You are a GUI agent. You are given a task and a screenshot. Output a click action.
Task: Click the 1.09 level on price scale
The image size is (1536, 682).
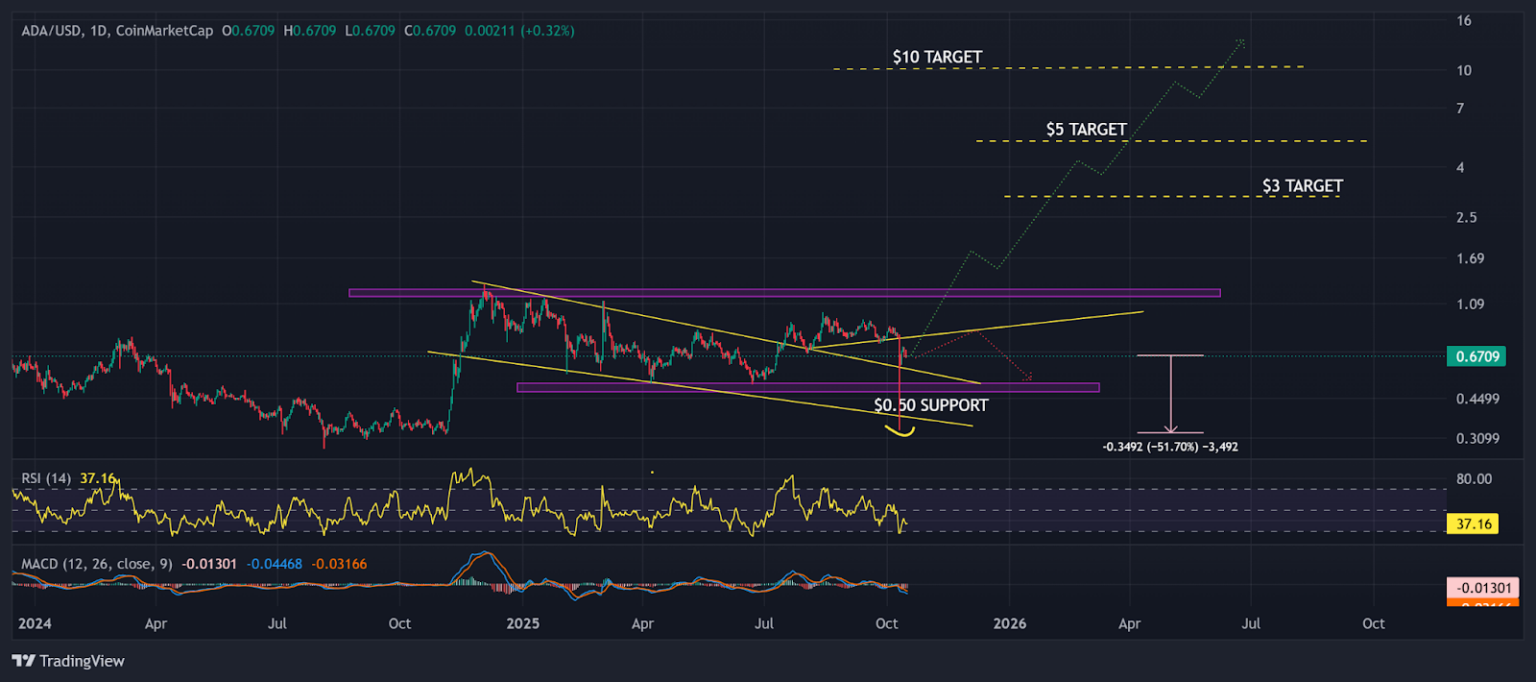[1471, 304]
